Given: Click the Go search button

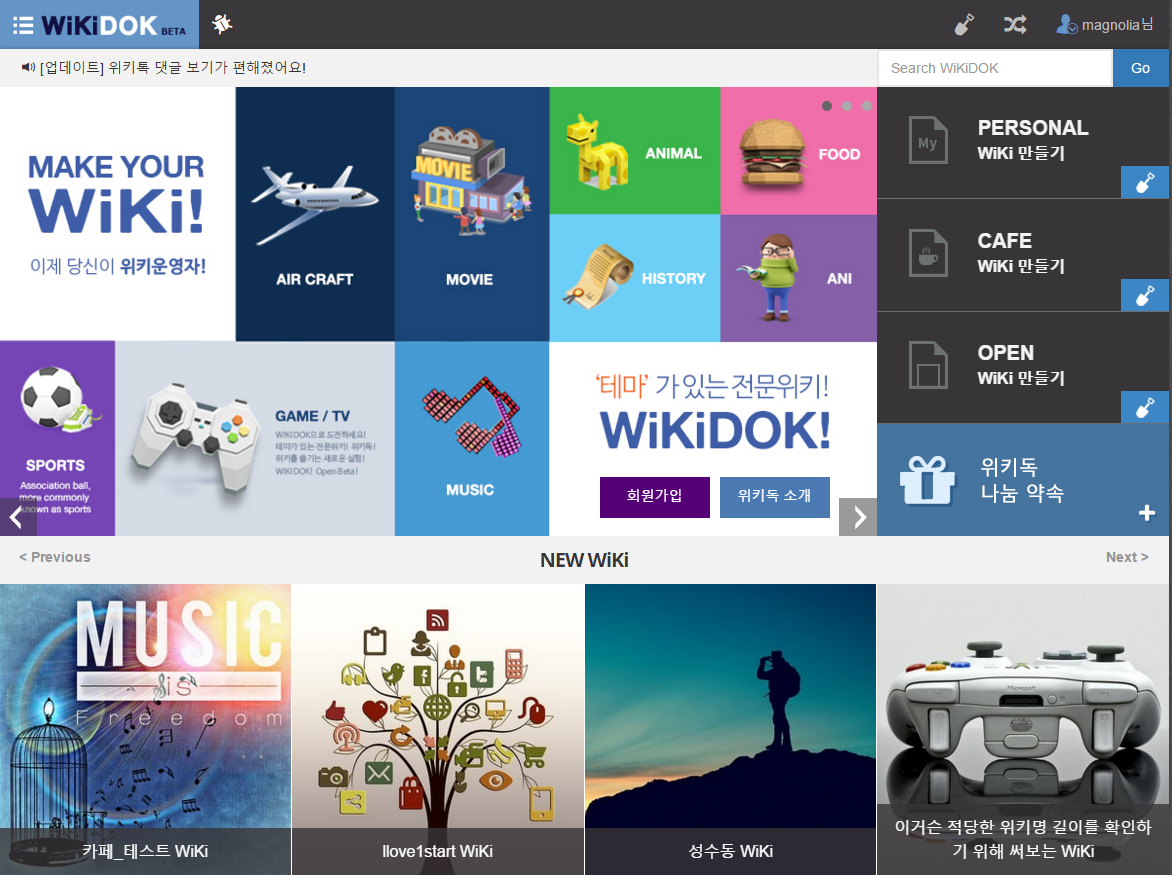Looking at the screenshot, I should coord(1141,68).
